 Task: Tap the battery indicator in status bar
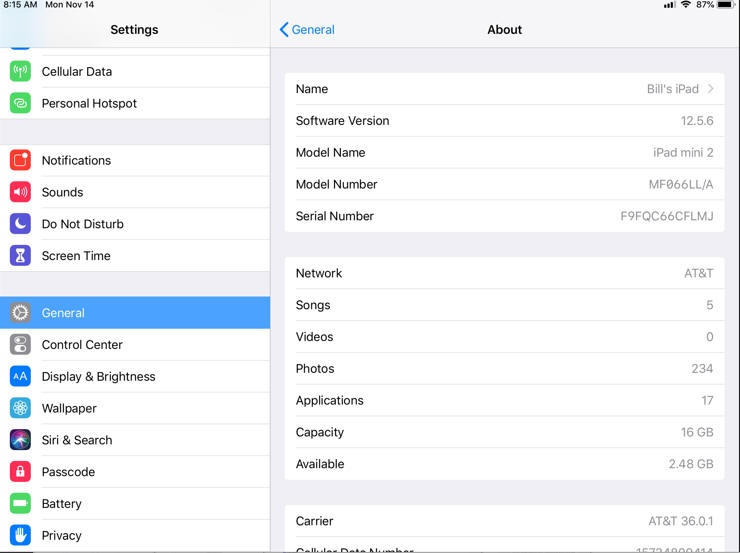click(x=725, y=5)
